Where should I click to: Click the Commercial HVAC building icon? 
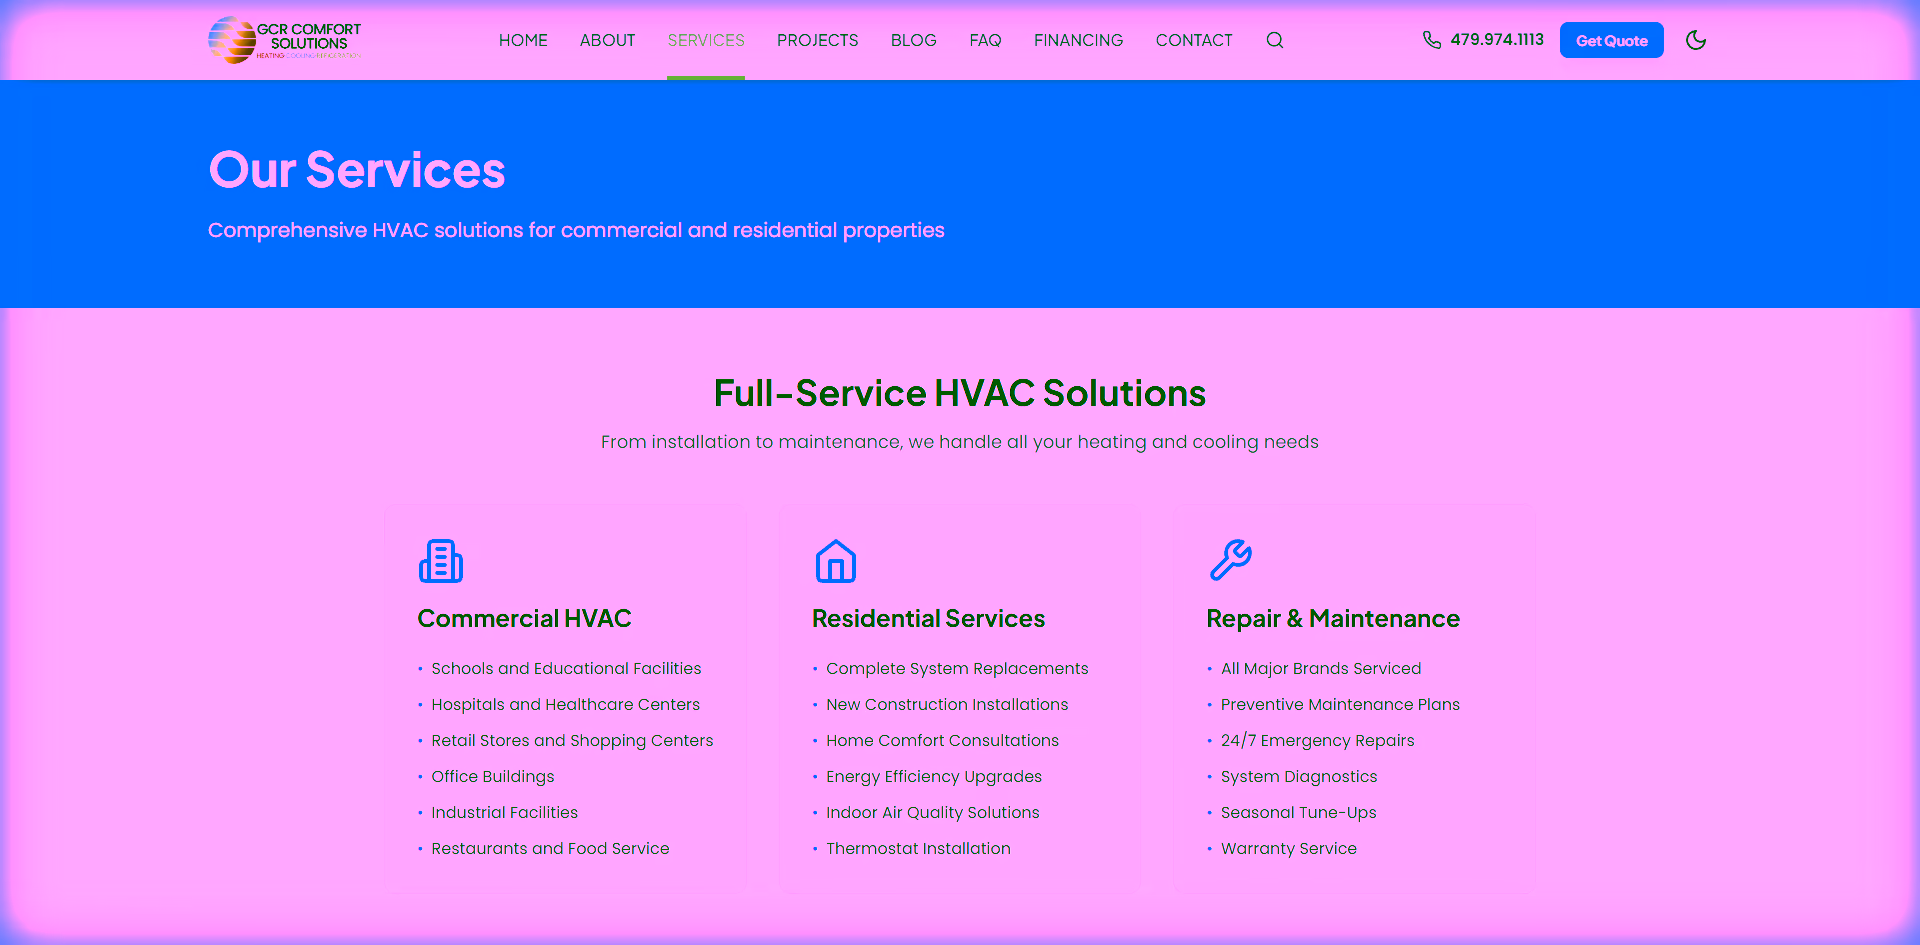(x=441, y=561)
